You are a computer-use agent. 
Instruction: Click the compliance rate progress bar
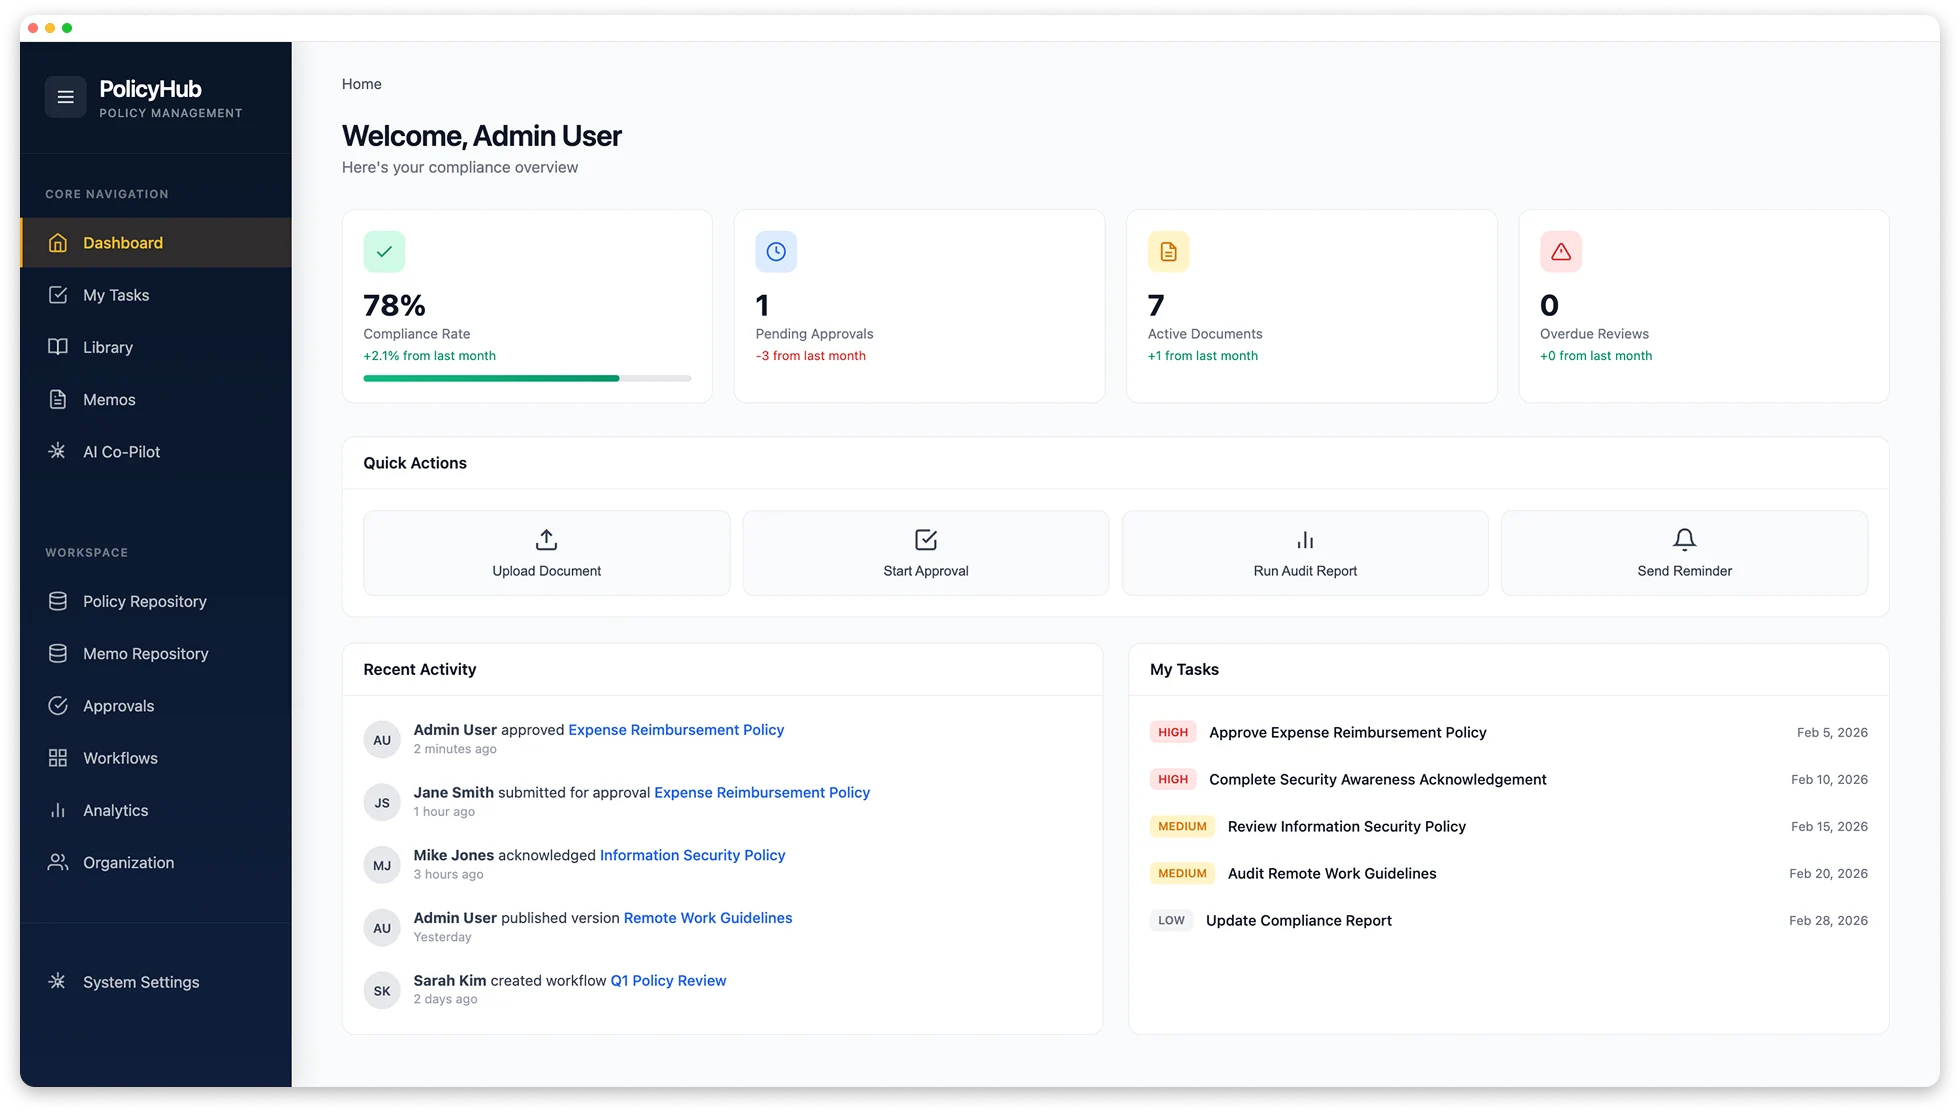coord(526,378)
